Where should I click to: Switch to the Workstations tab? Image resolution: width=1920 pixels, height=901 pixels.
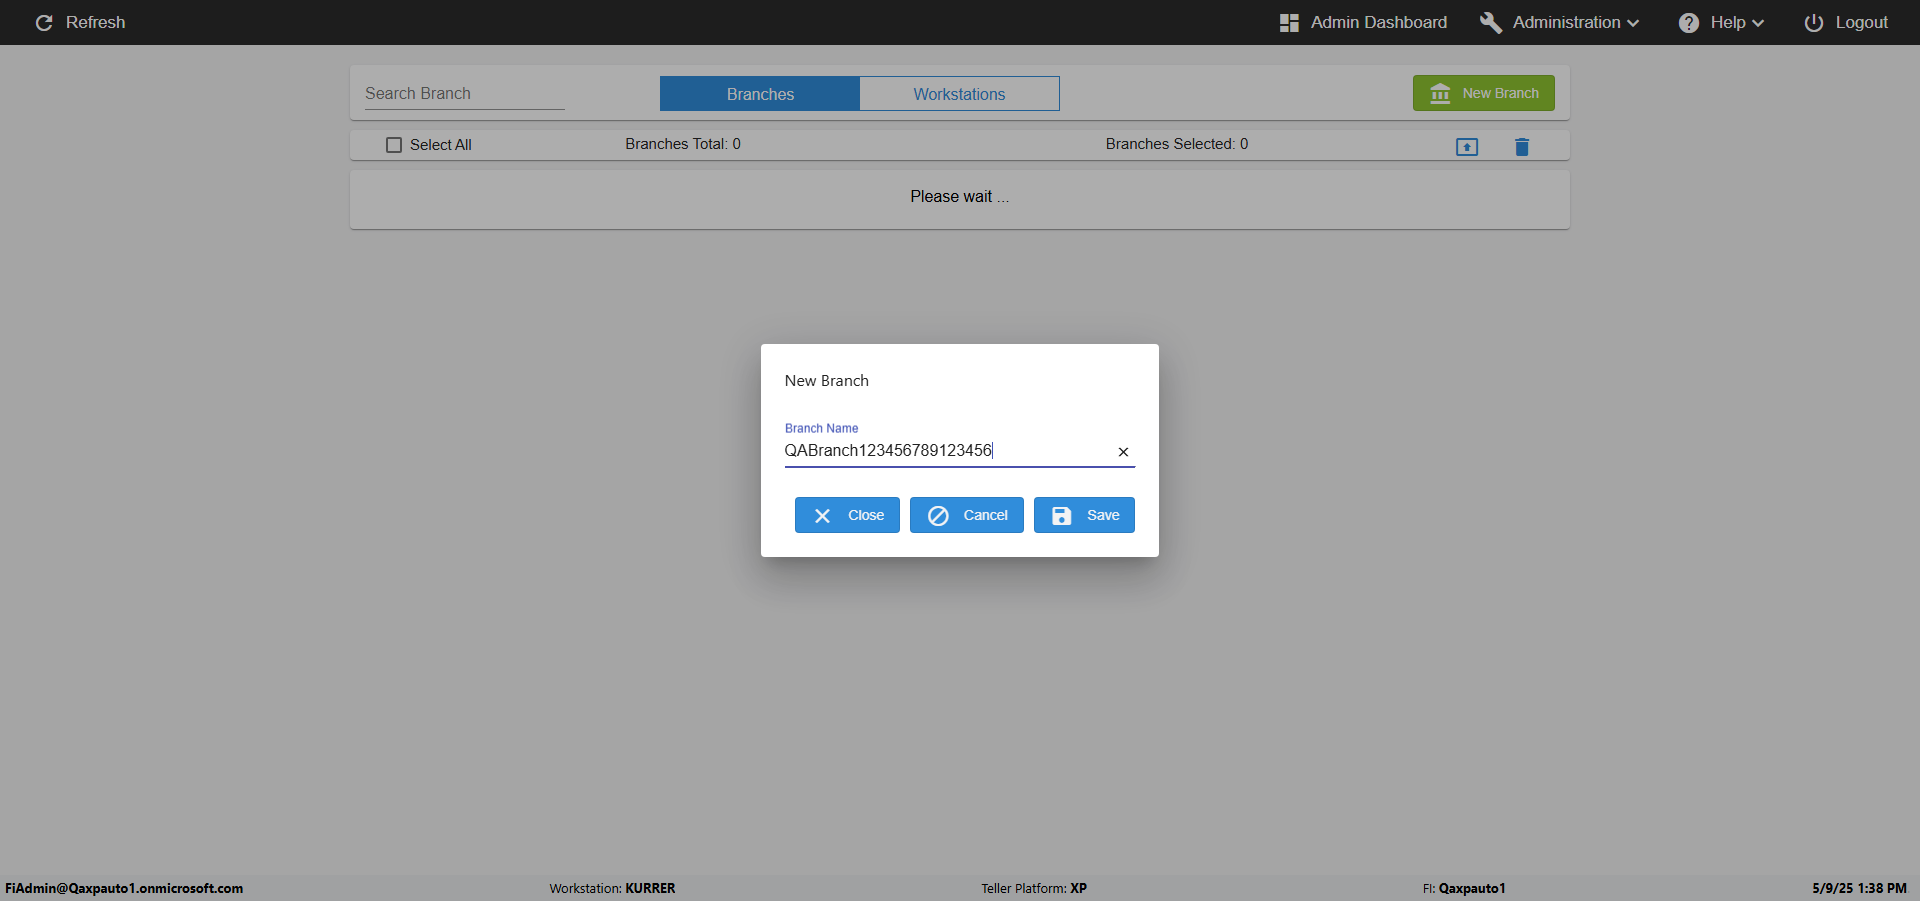pos(959,94)
